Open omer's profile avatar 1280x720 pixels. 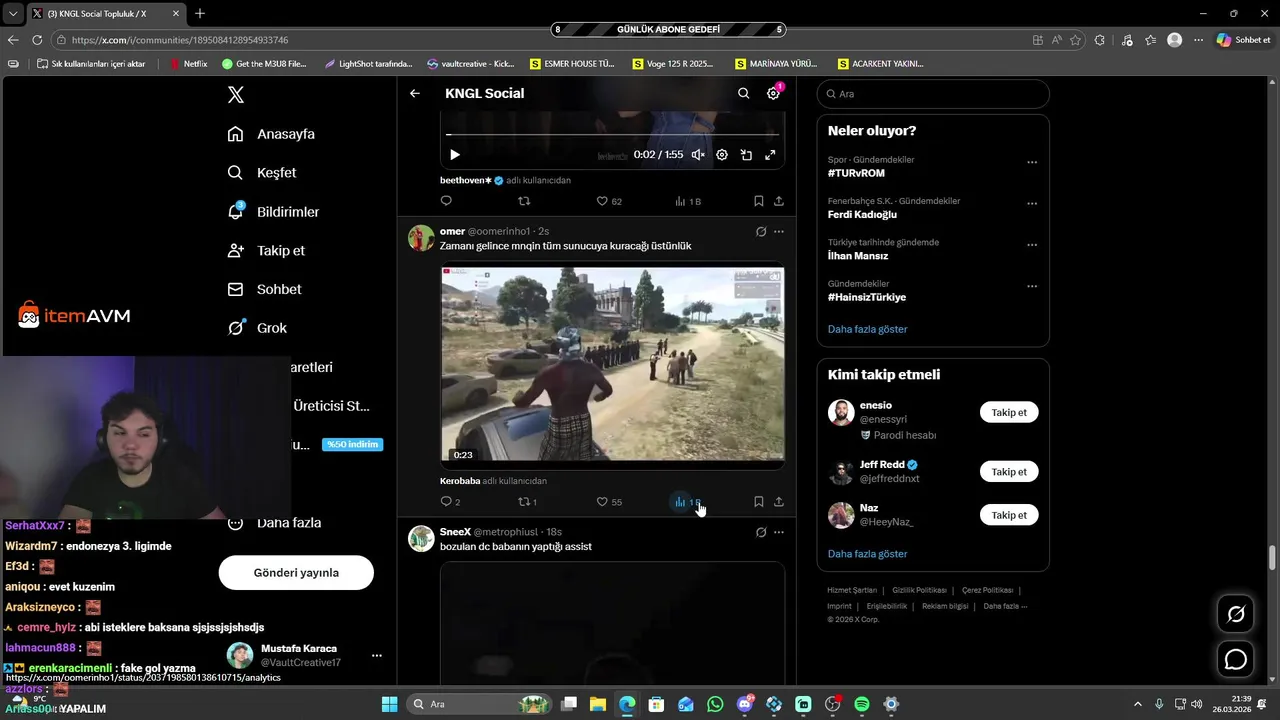click(421, 238)
